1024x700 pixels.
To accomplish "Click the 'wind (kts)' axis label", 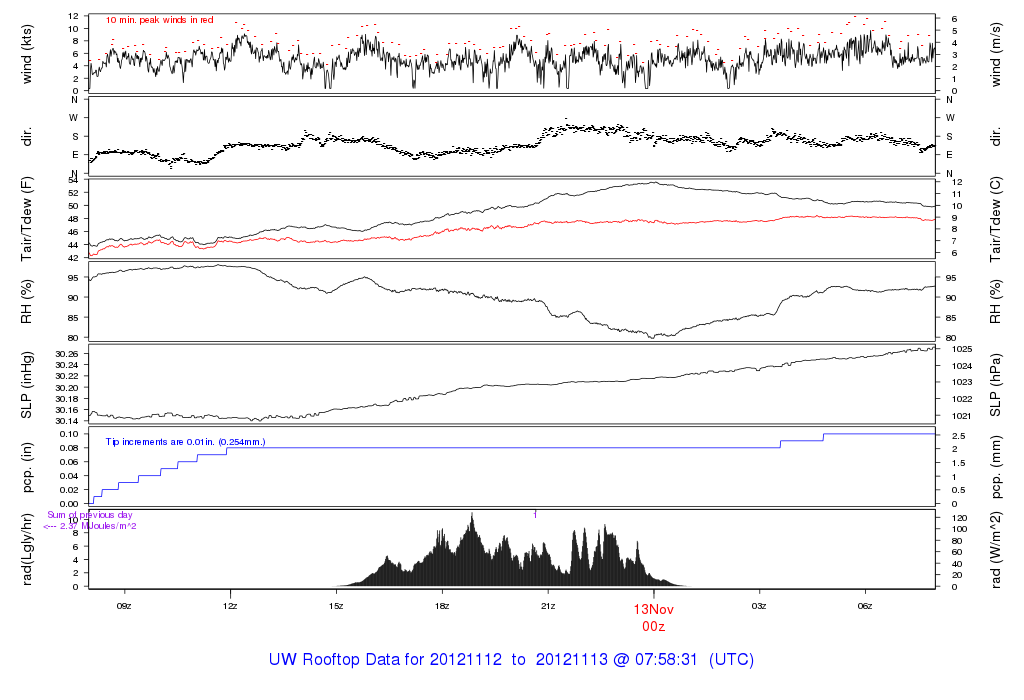I will tap(27, 53).
